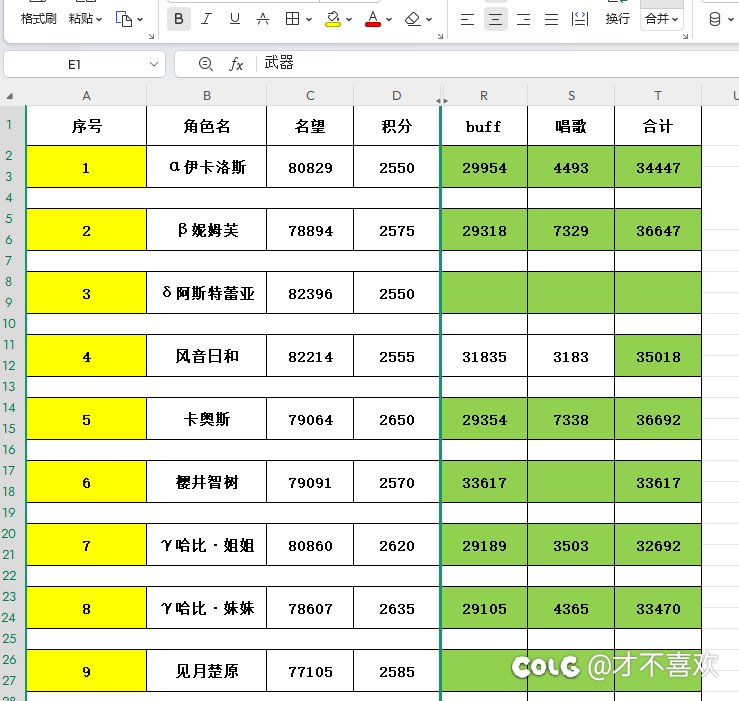
Task: Click the 换行 wrap text button
Action: tap(617, 19)
